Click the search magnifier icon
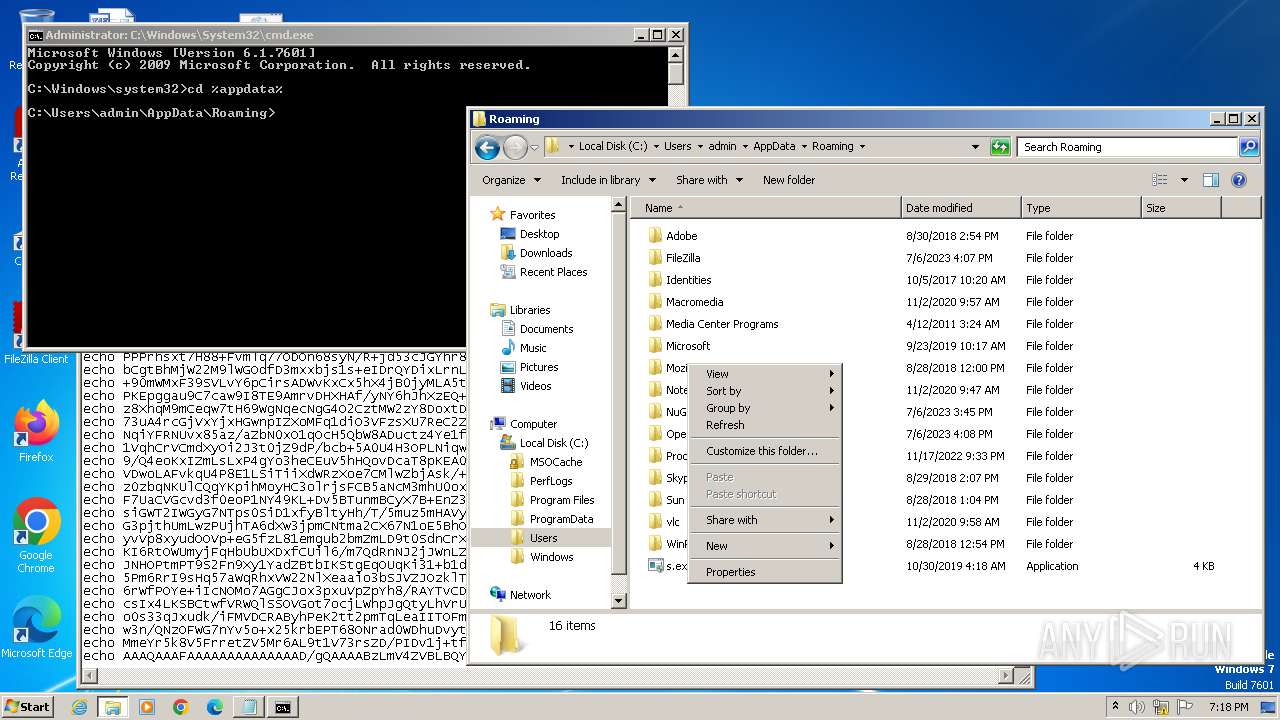Screen dimensions: 1280x720 click(x=1249, y=147)
